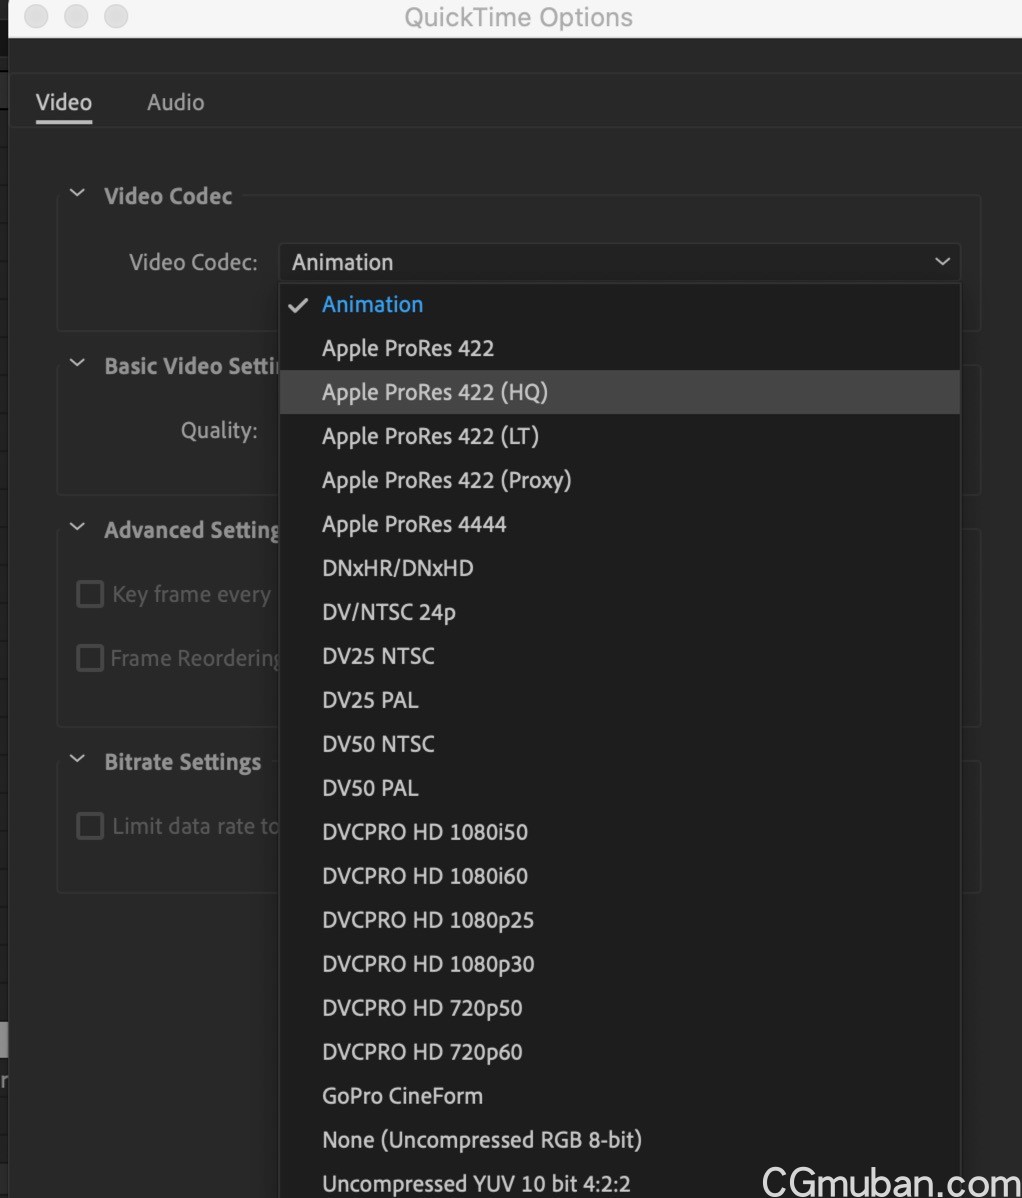Pick Uncompressed YUV 10 bit 4:2:2
1022x1198 pixels.
[476, 1184]
